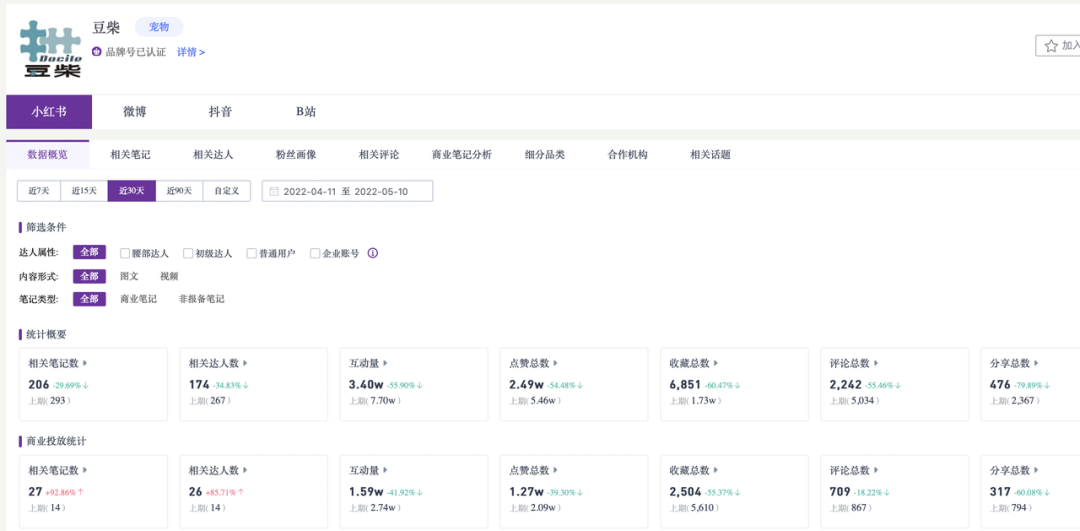Open the 商业笔记分析 sub-tab

[x=461, y=155]
